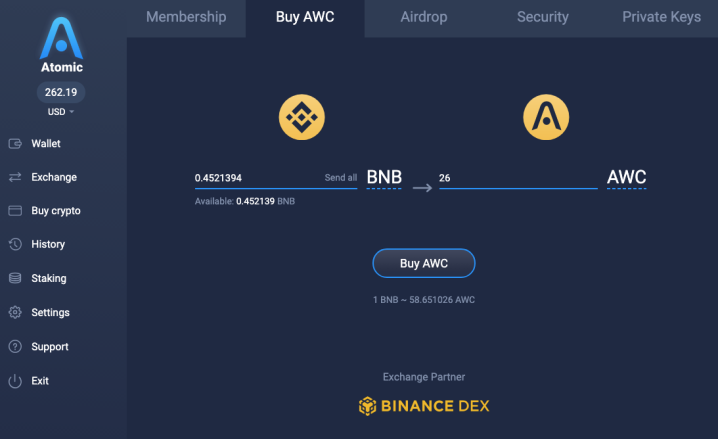Click the Exit power icon
Image resolution: width=718 pixels, height=439 pixels.
(x=15, y=381)
